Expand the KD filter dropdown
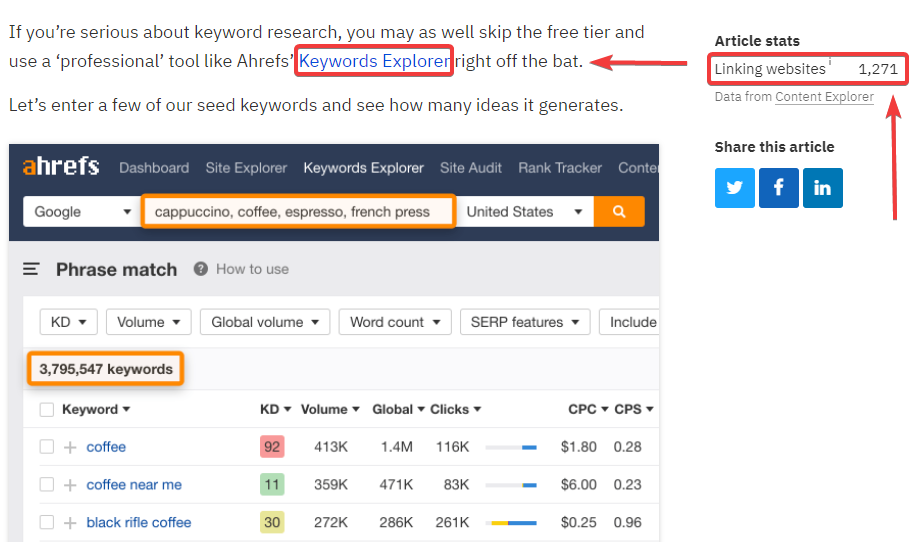 (69, 322)
